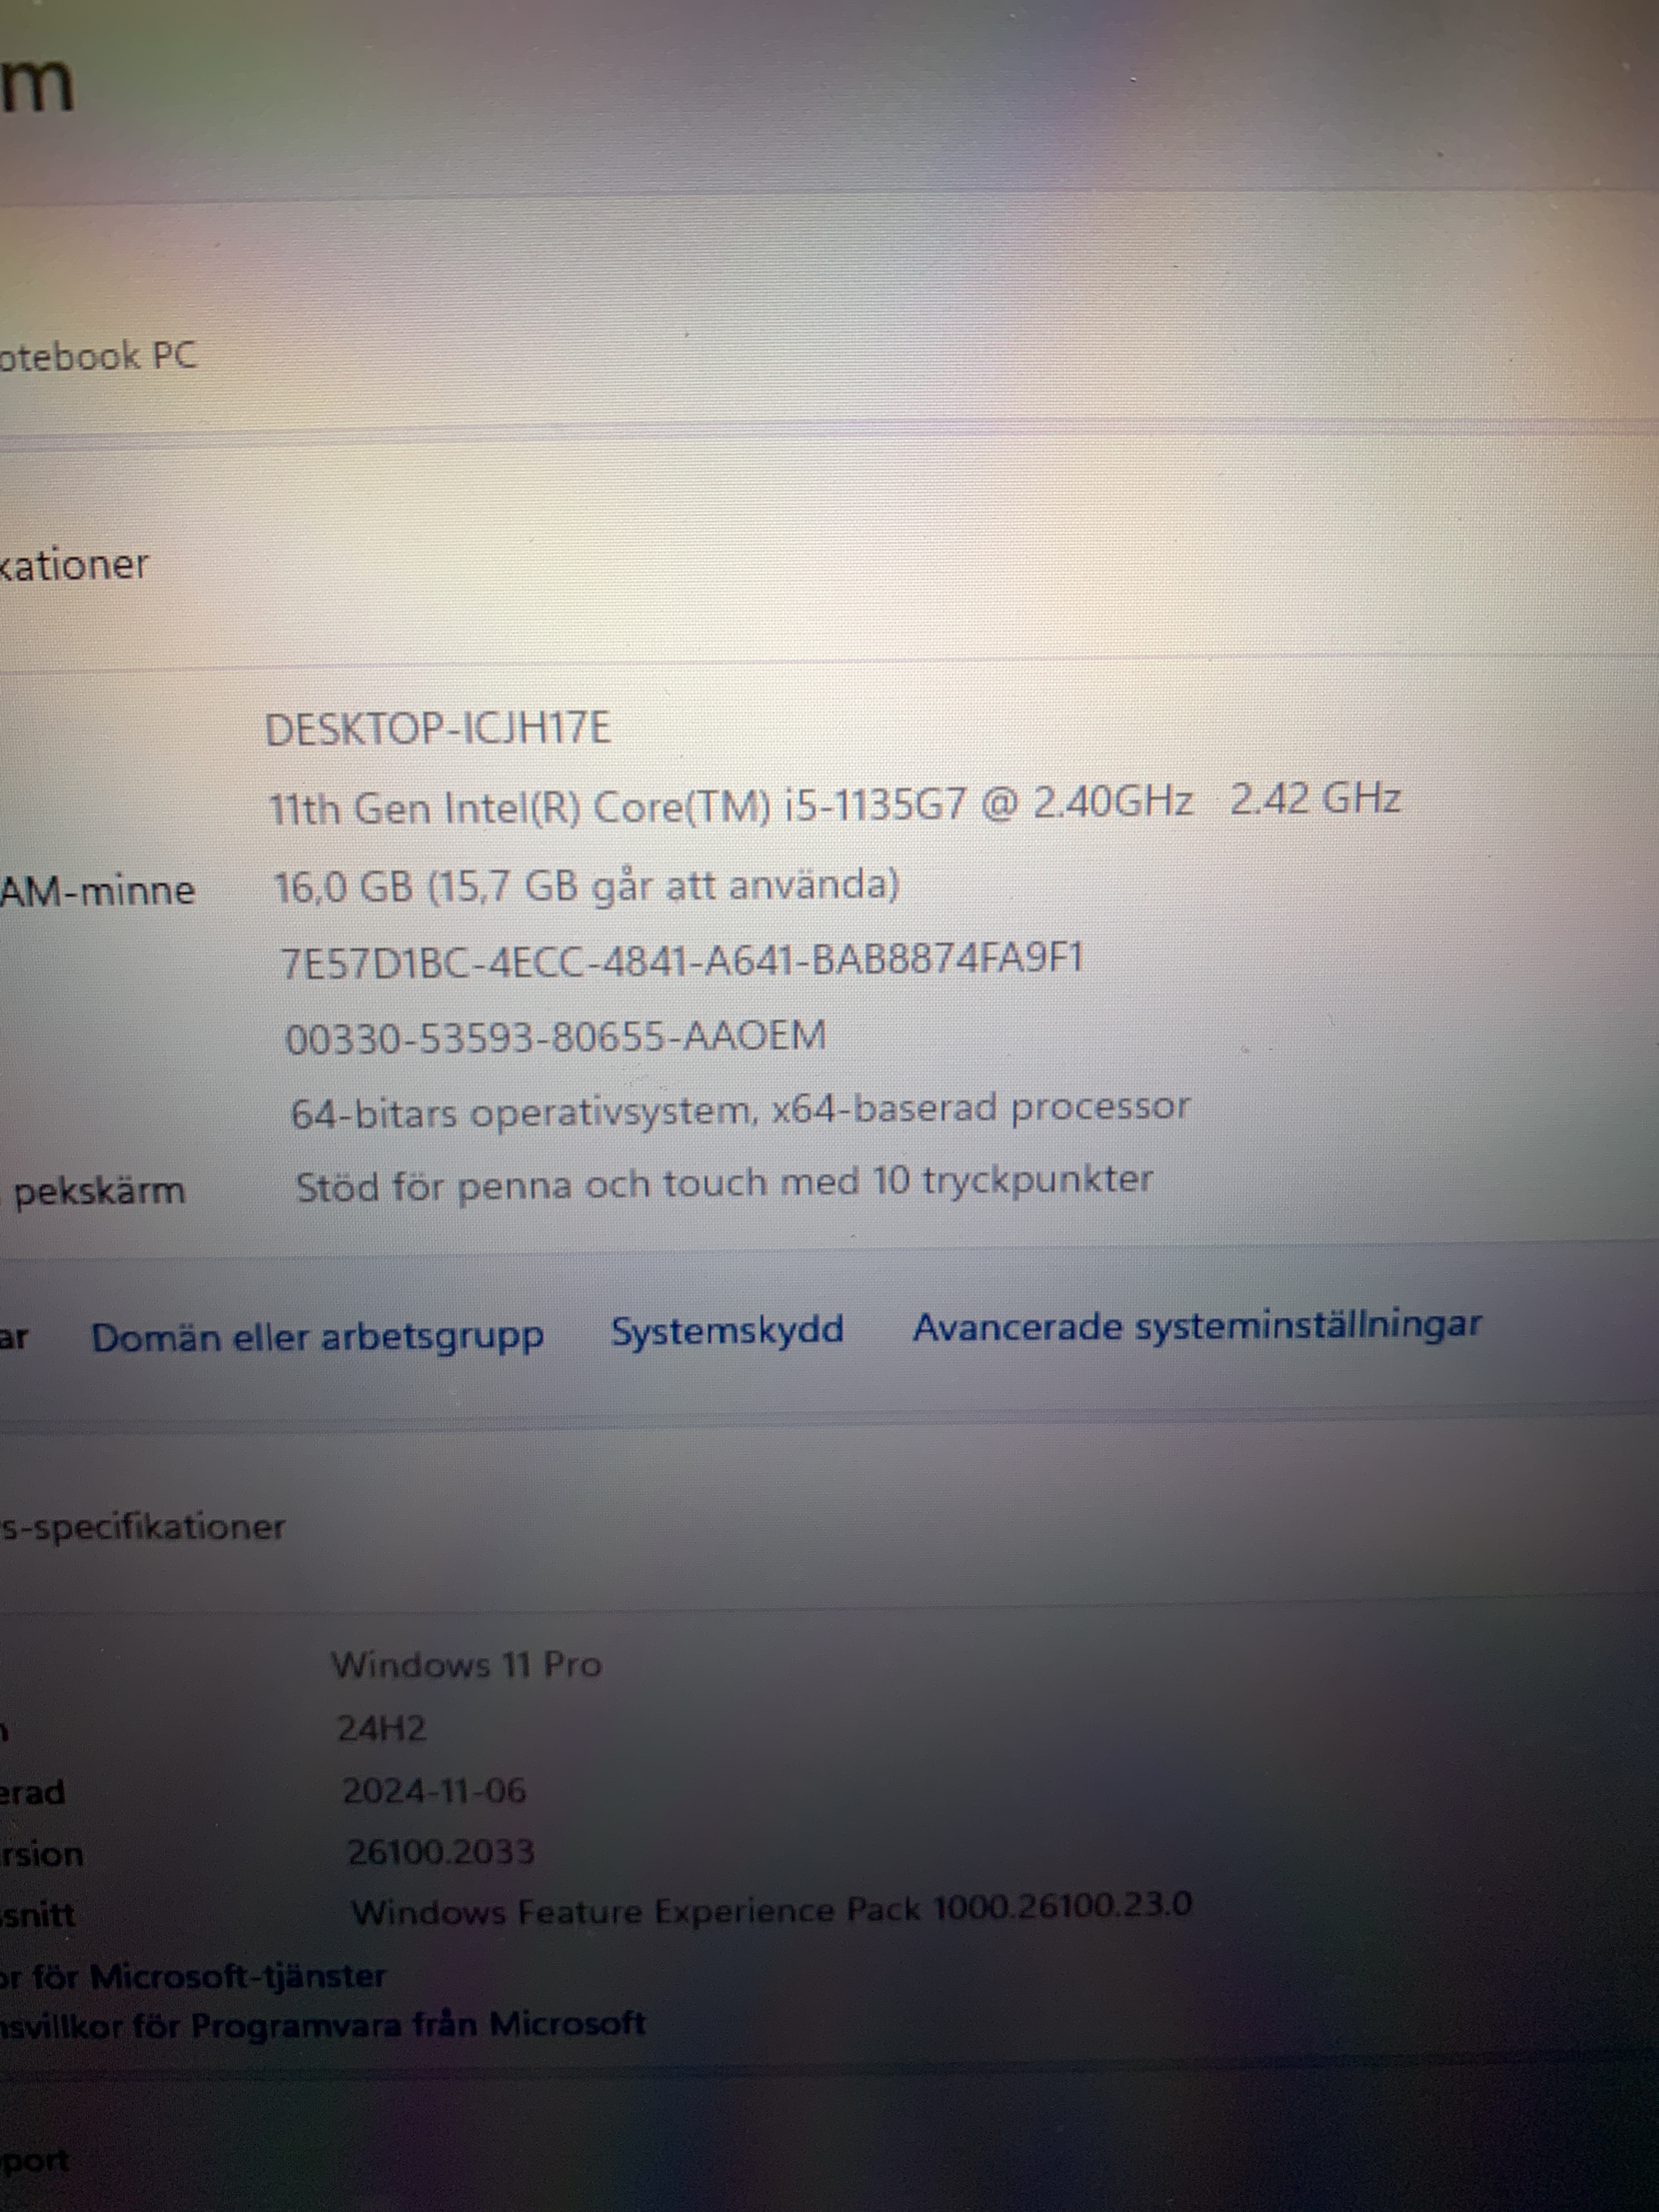The image size is (1659, 2212).
Task: Open Avancerade systeminställningar link
Action: coord(1196,1326)
